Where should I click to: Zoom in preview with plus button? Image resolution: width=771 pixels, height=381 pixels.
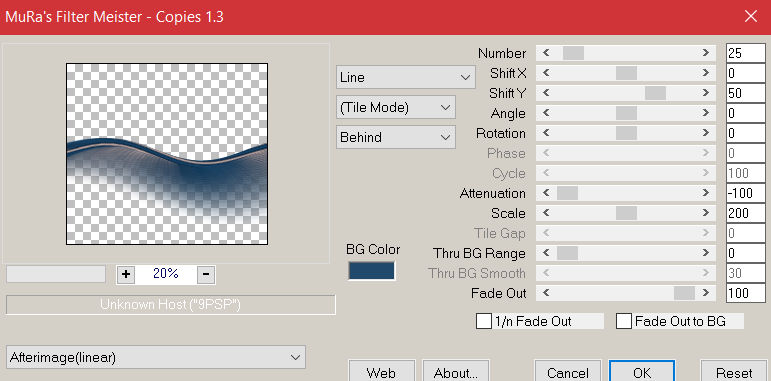[126, 274]
